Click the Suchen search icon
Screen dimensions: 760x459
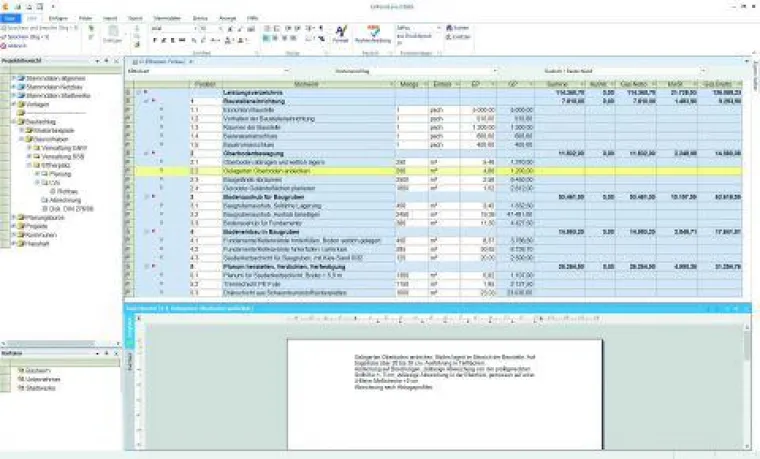point(450,29)
